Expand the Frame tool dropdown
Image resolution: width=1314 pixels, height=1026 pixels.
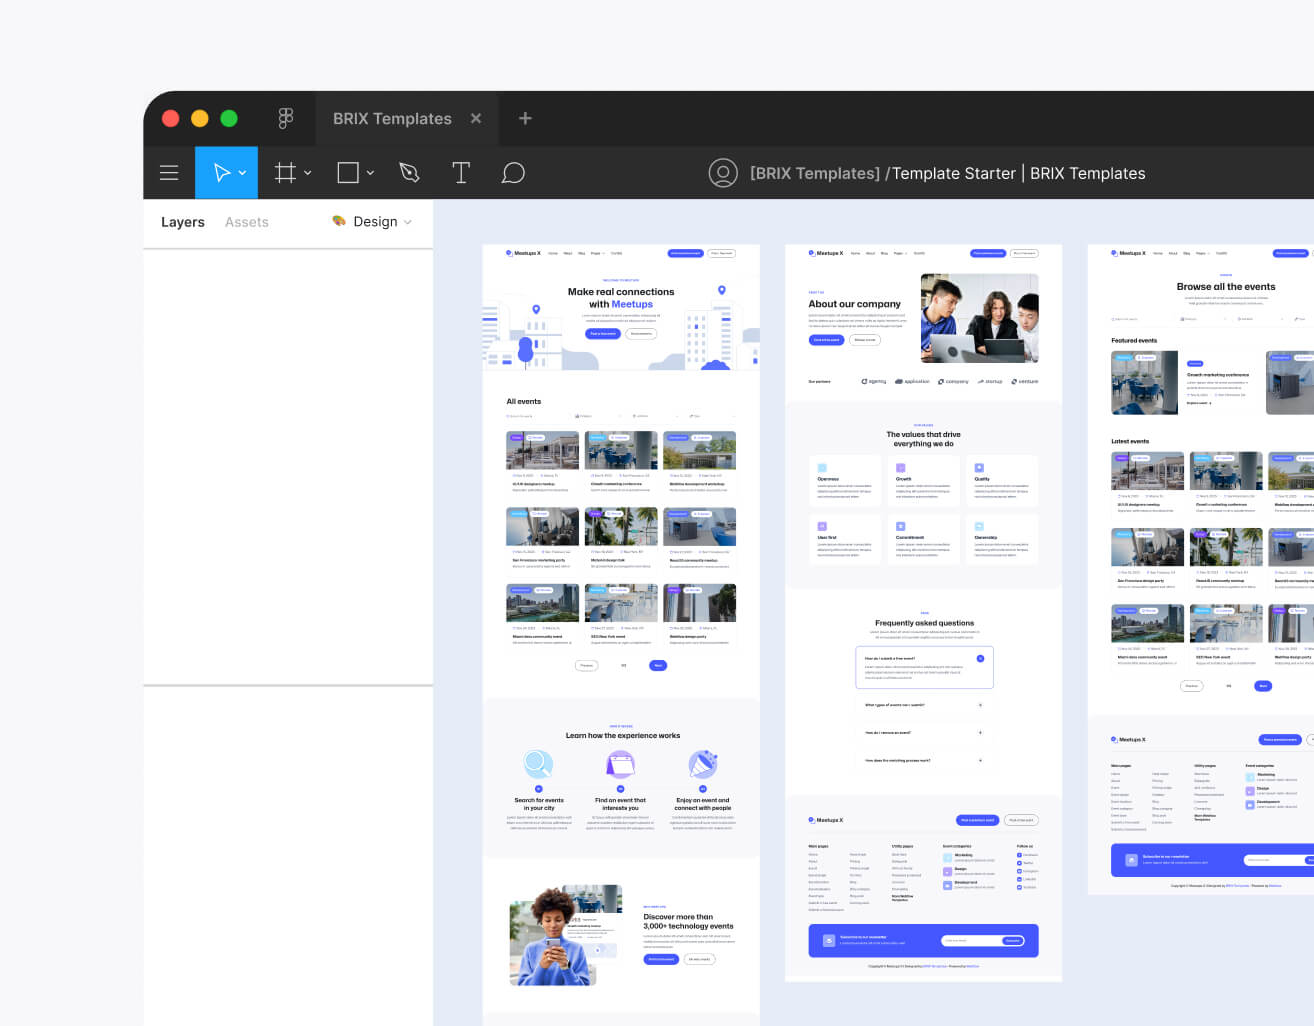click(306, 172)
